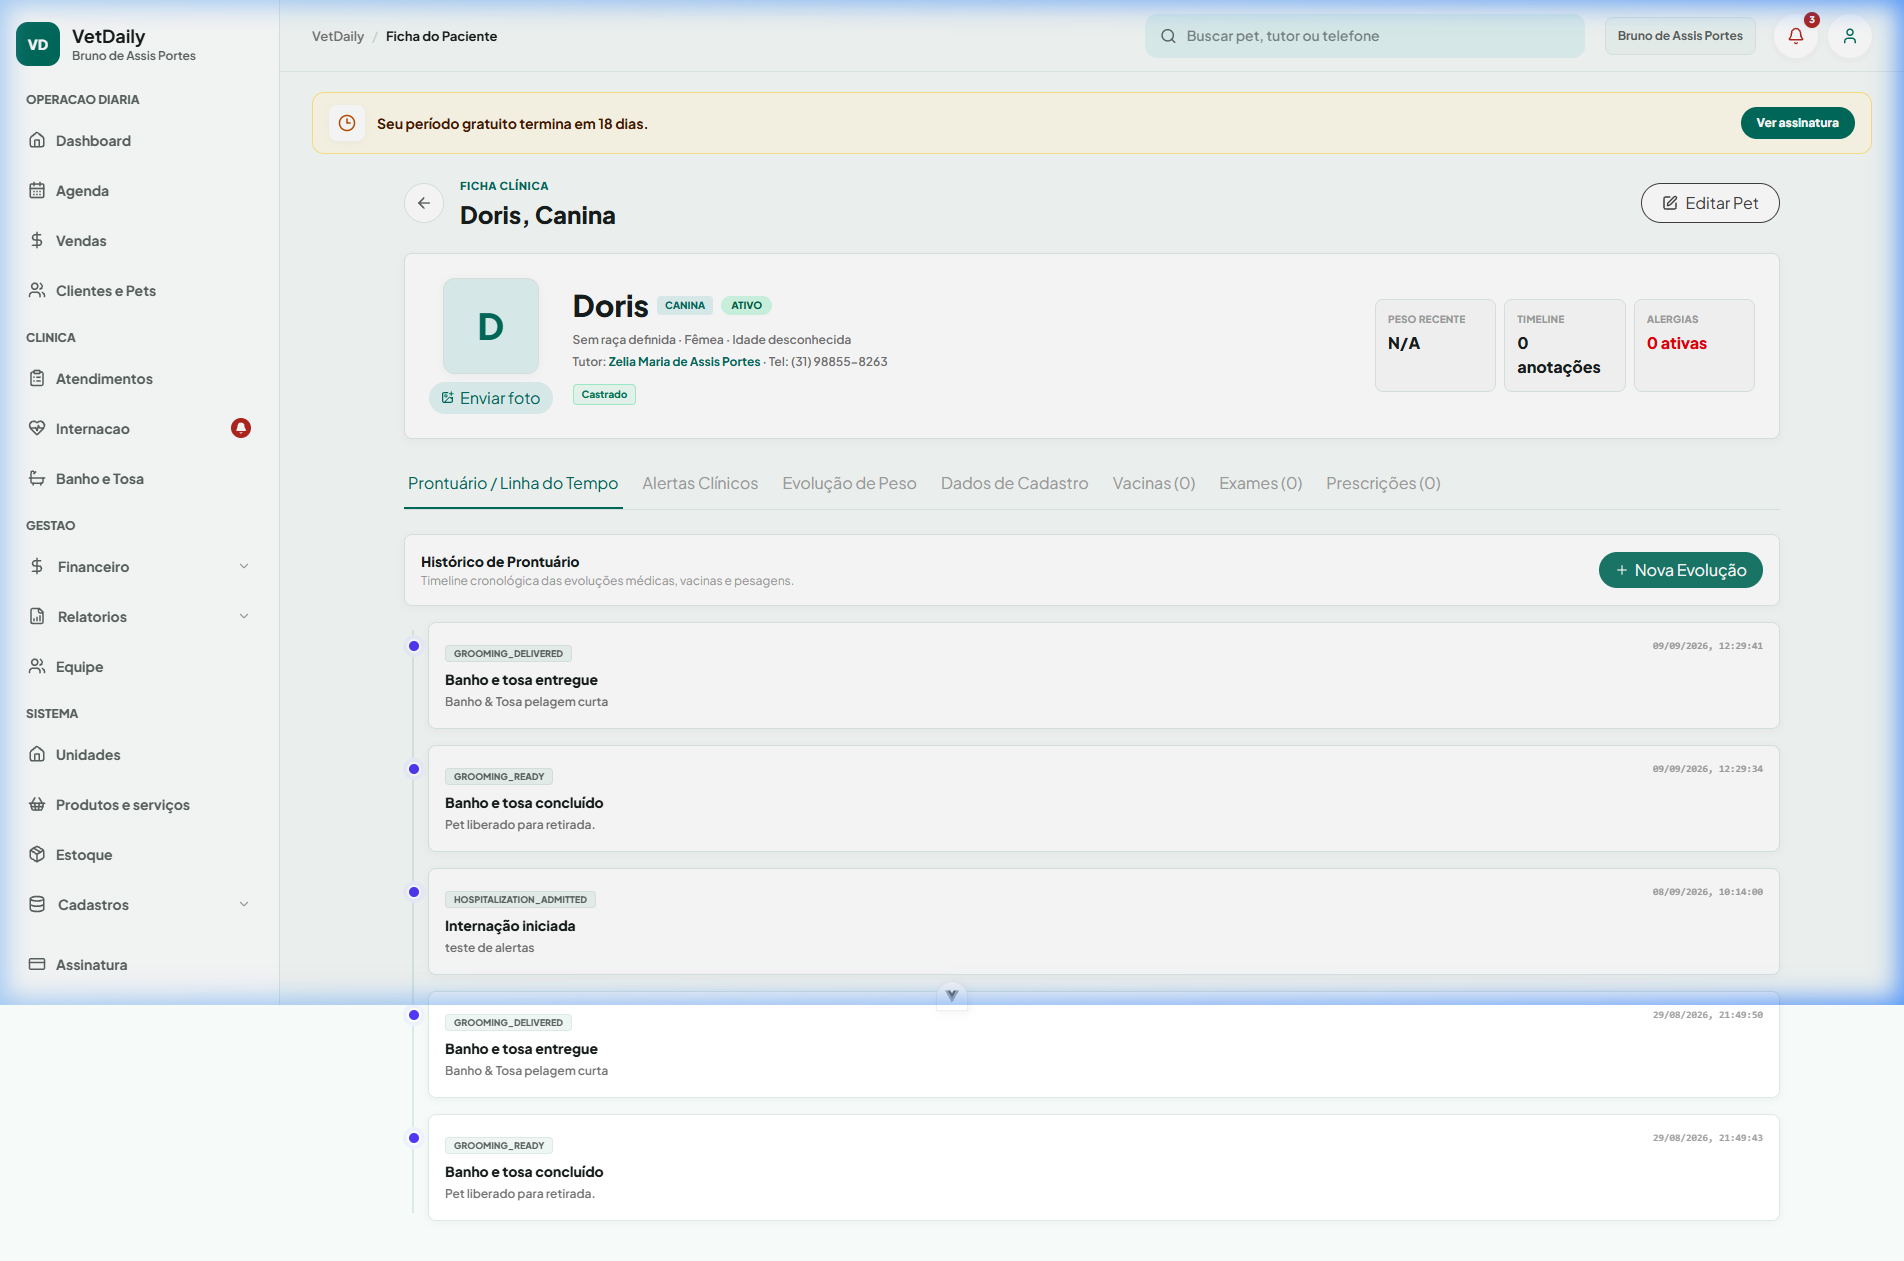This screenshot has height=1261, width=1904.
Task: Focus the Buscar pet, tutor ou telefone field
Action: pos(1365,36)
